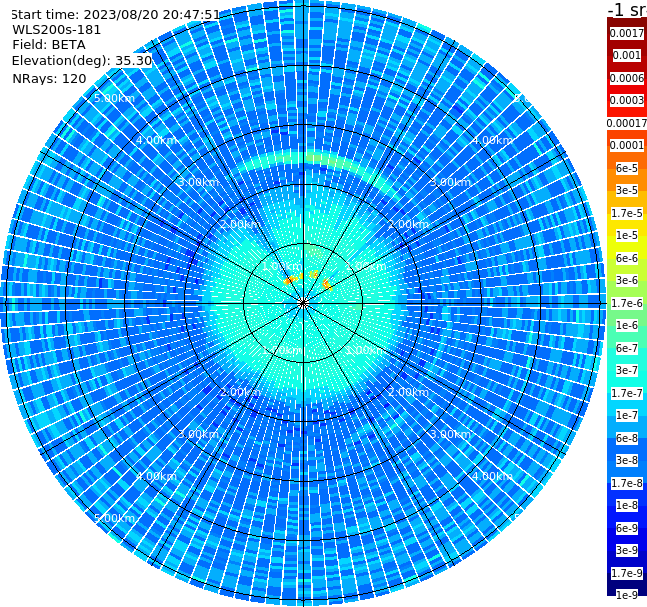Select the 1e-5 colorbar label

627,235
